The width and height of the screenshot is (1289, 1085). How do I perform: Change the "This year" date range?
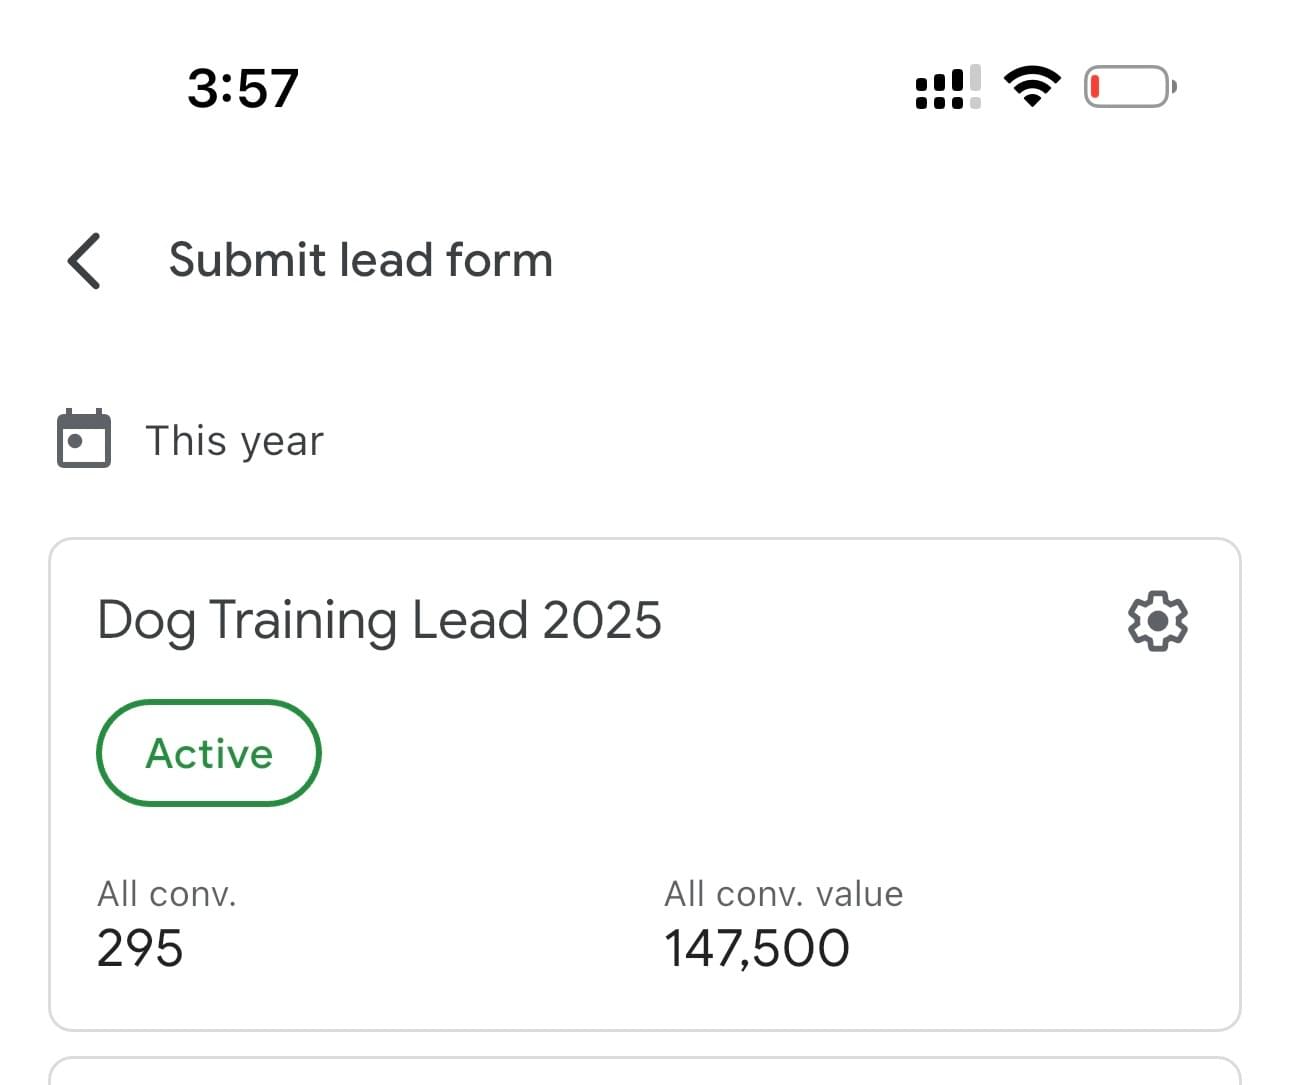[x=235, y=441]
